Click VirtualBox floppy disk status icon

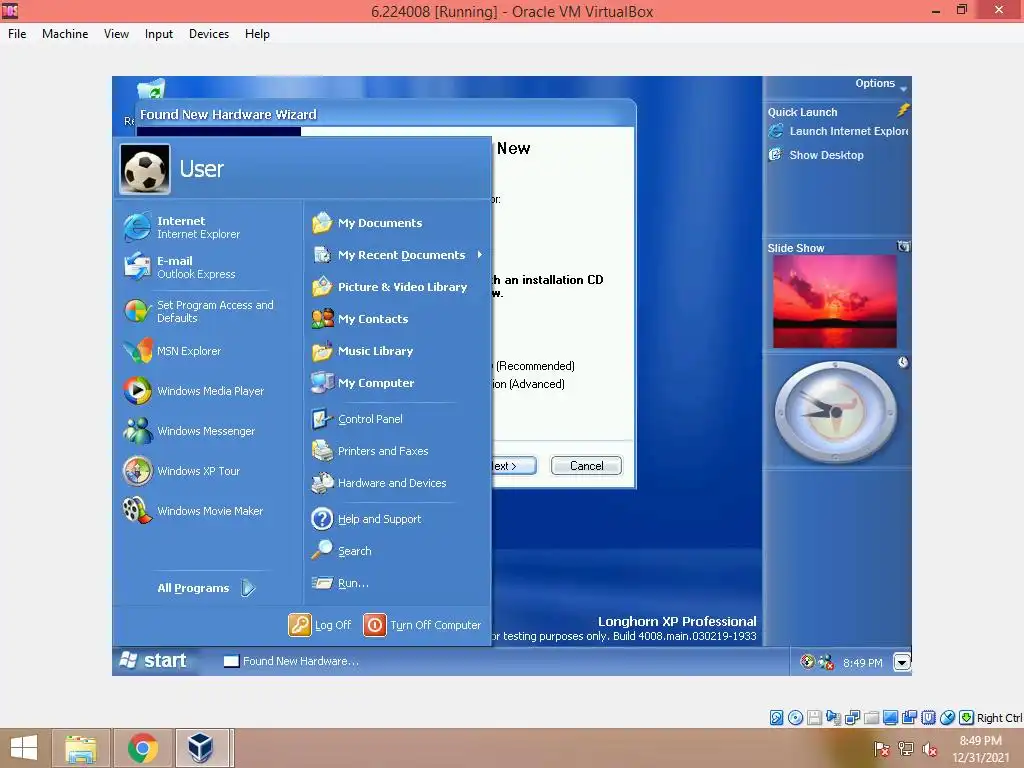(x=814, y=718)
